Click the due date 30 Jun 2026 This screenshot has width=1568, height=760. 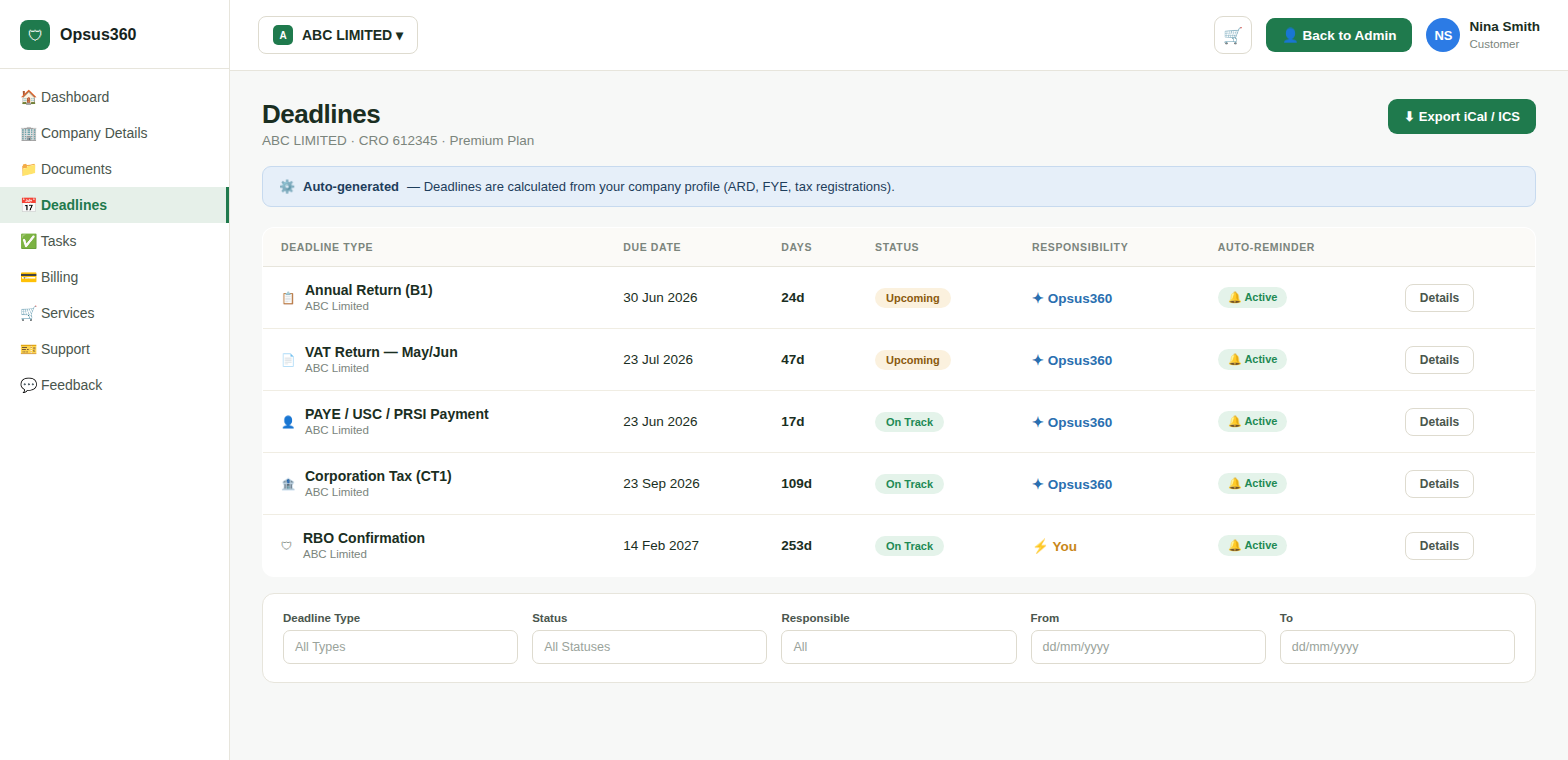pyautogui.click(x=660, y=298)
